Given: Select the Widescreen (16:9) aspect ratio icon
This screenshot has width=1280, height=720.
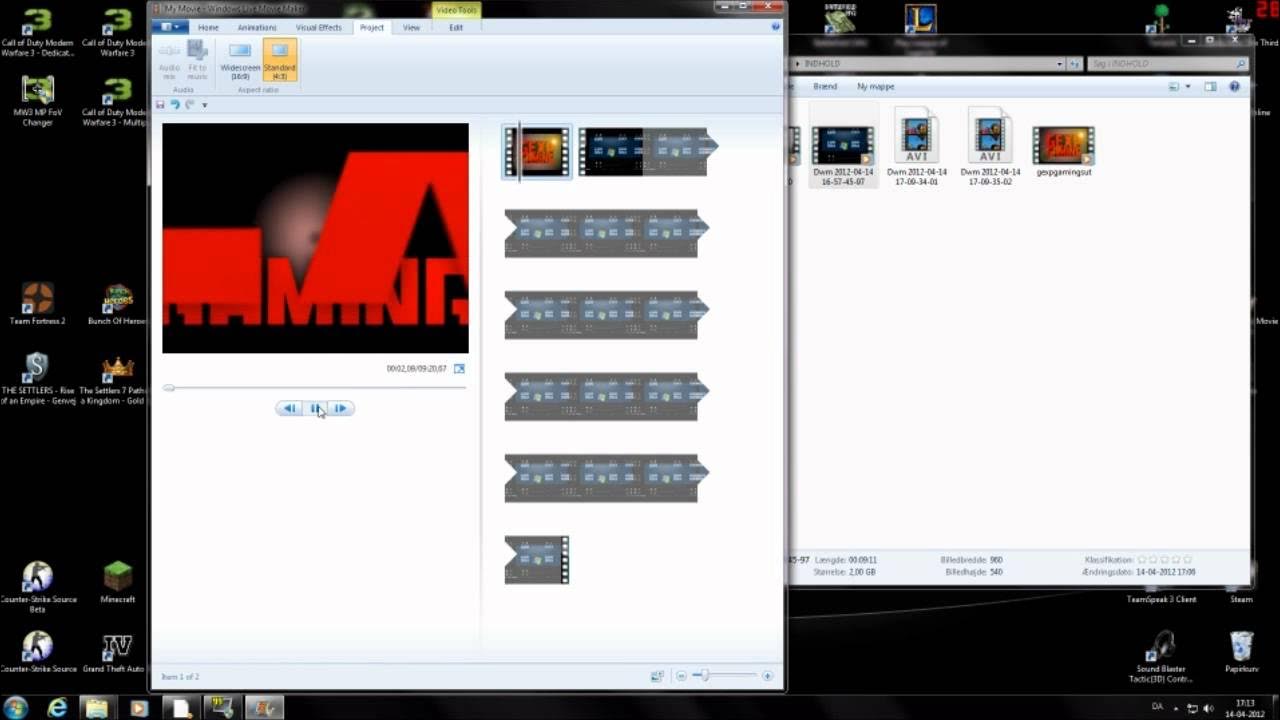Looking at the screenshot, I should [x=240, y=58].
